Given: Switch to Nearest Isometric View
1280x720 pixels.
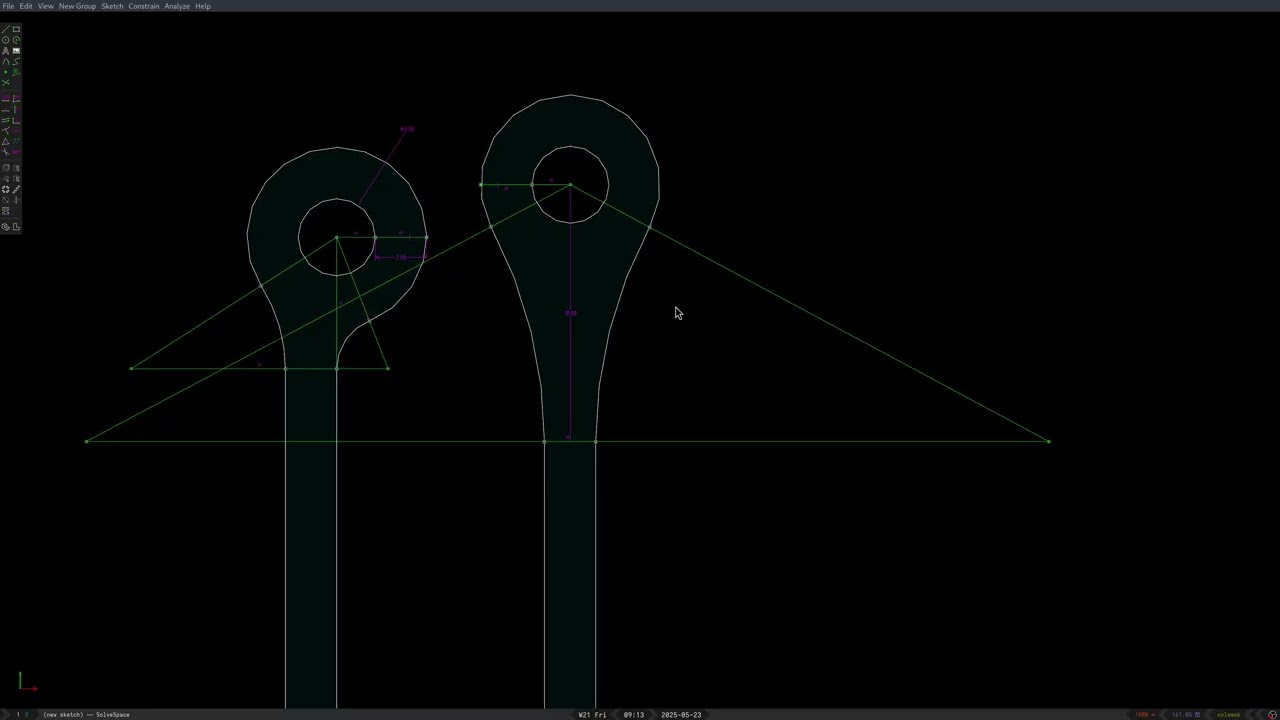Looking at the screenshot, I should pos(5,227).
